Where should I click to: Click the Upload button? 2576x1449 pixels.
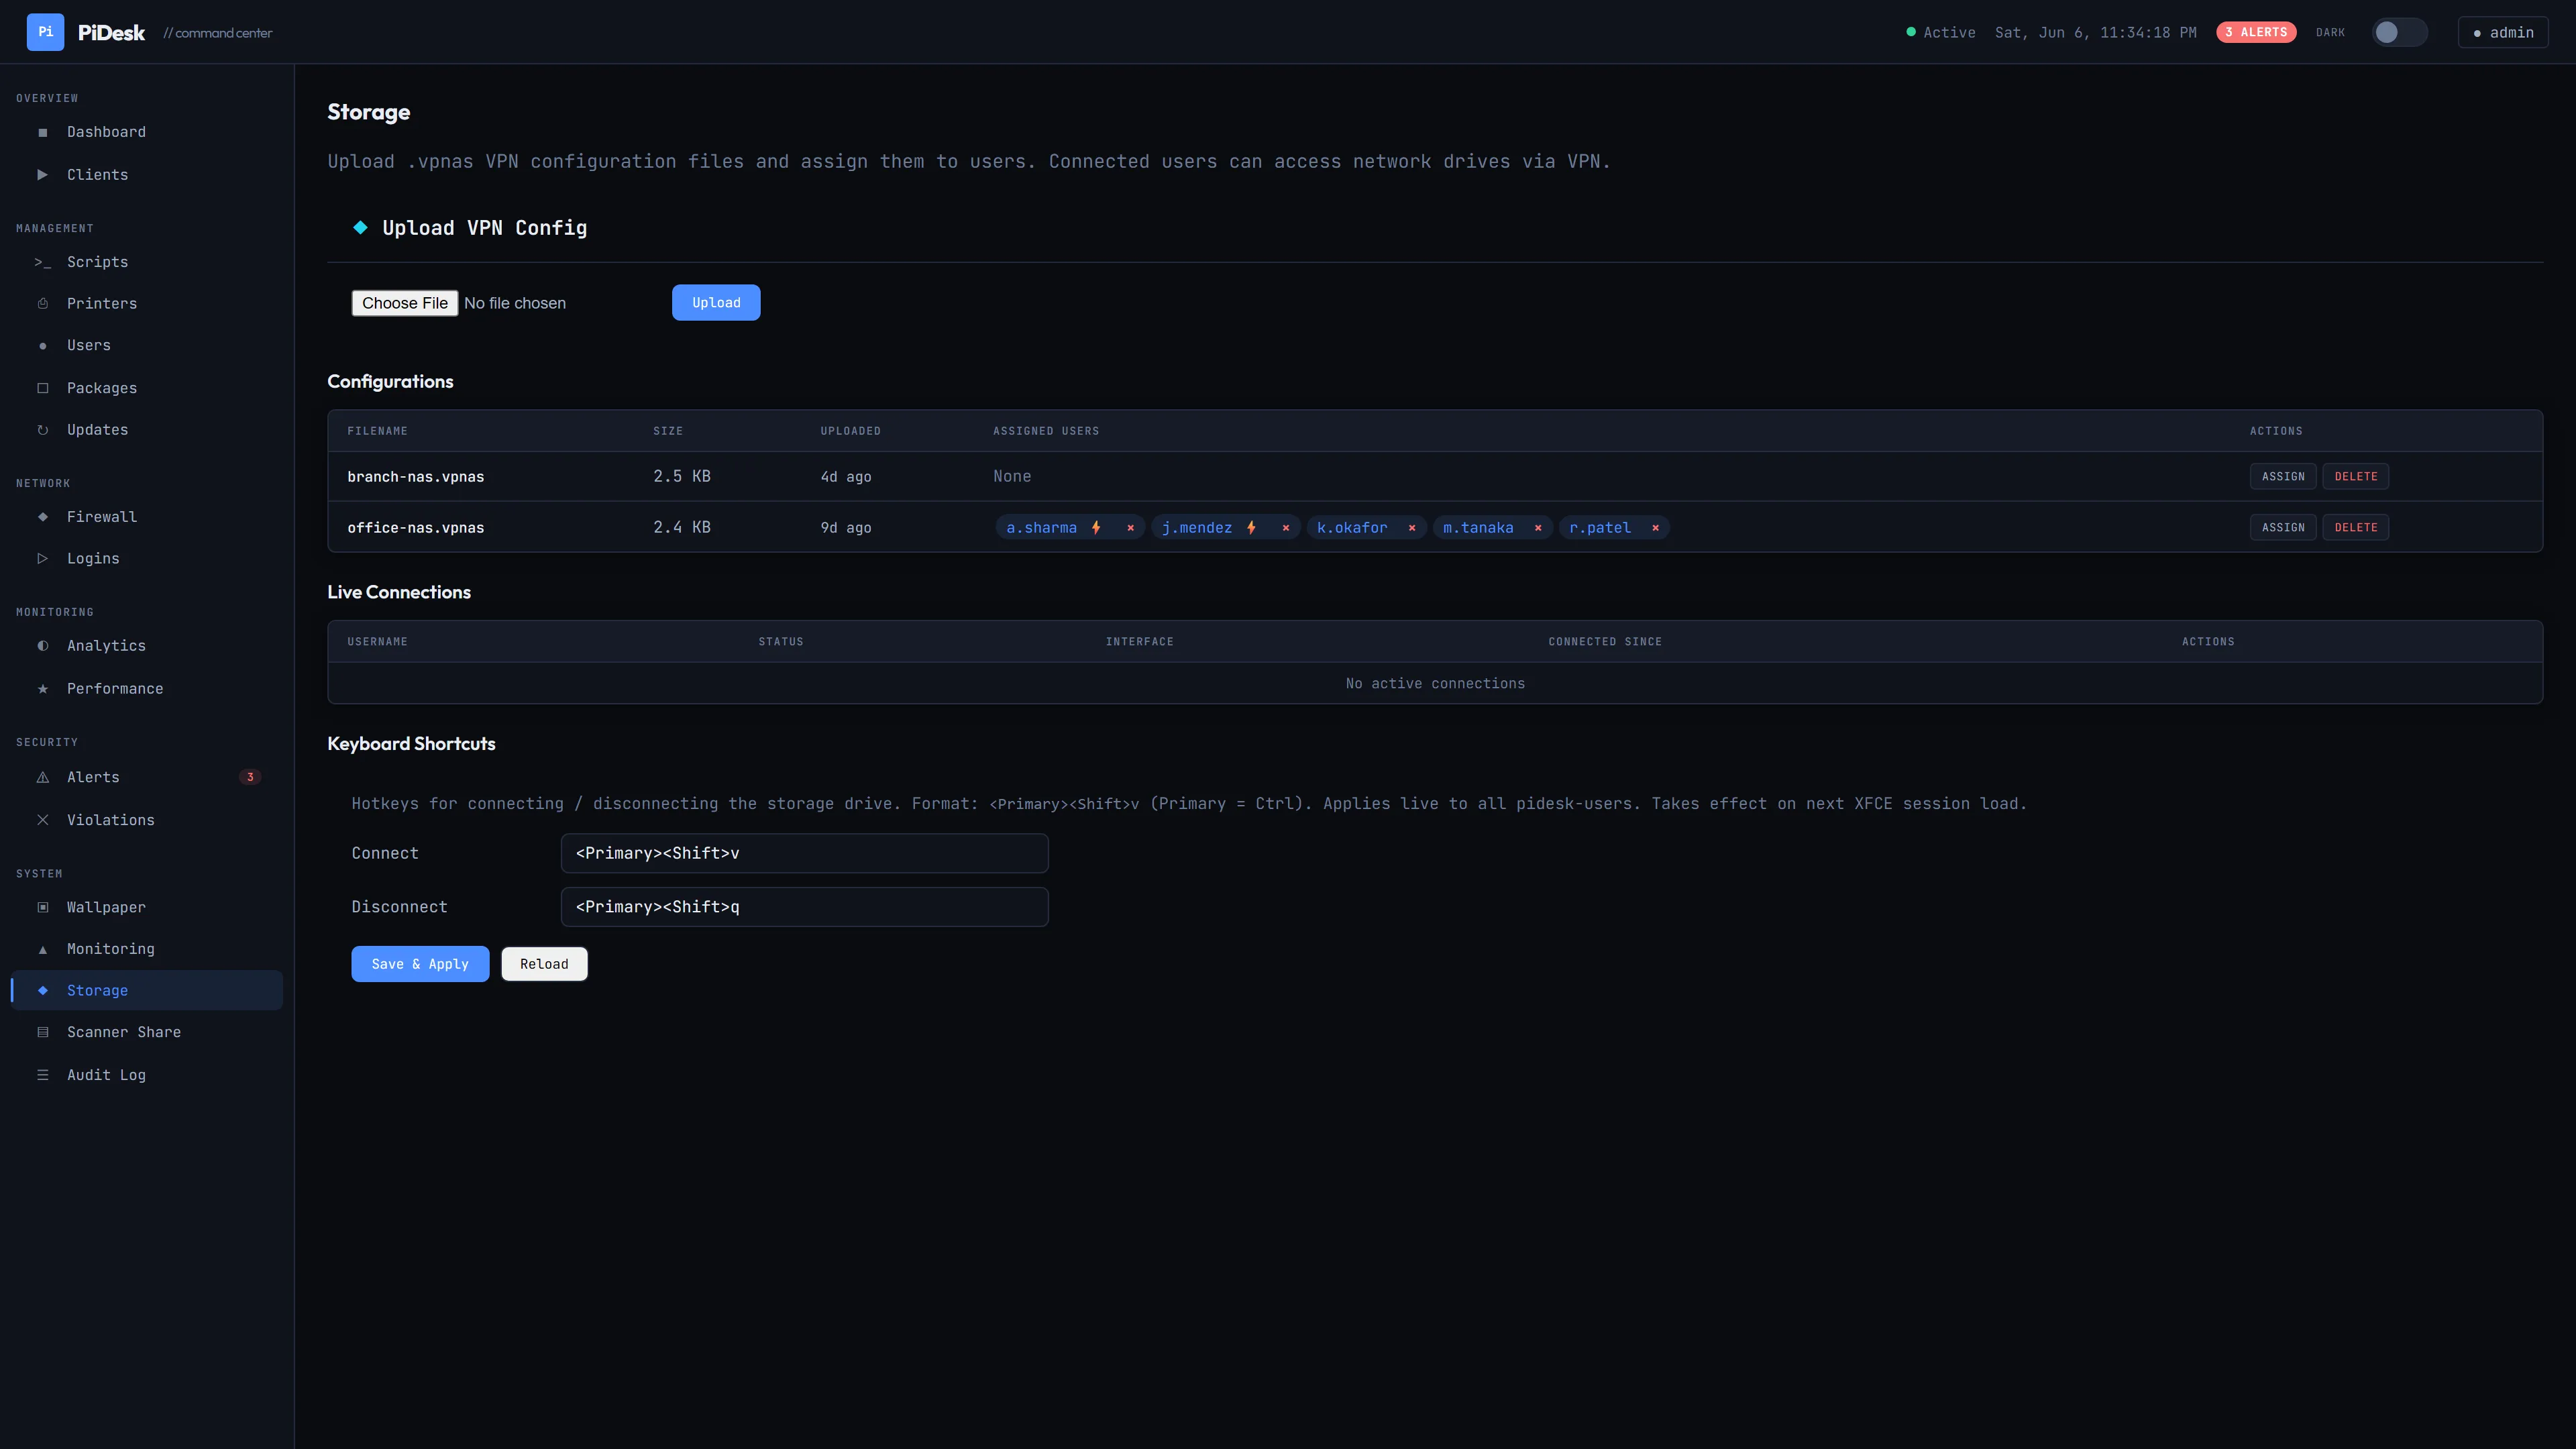click(716, 303)
